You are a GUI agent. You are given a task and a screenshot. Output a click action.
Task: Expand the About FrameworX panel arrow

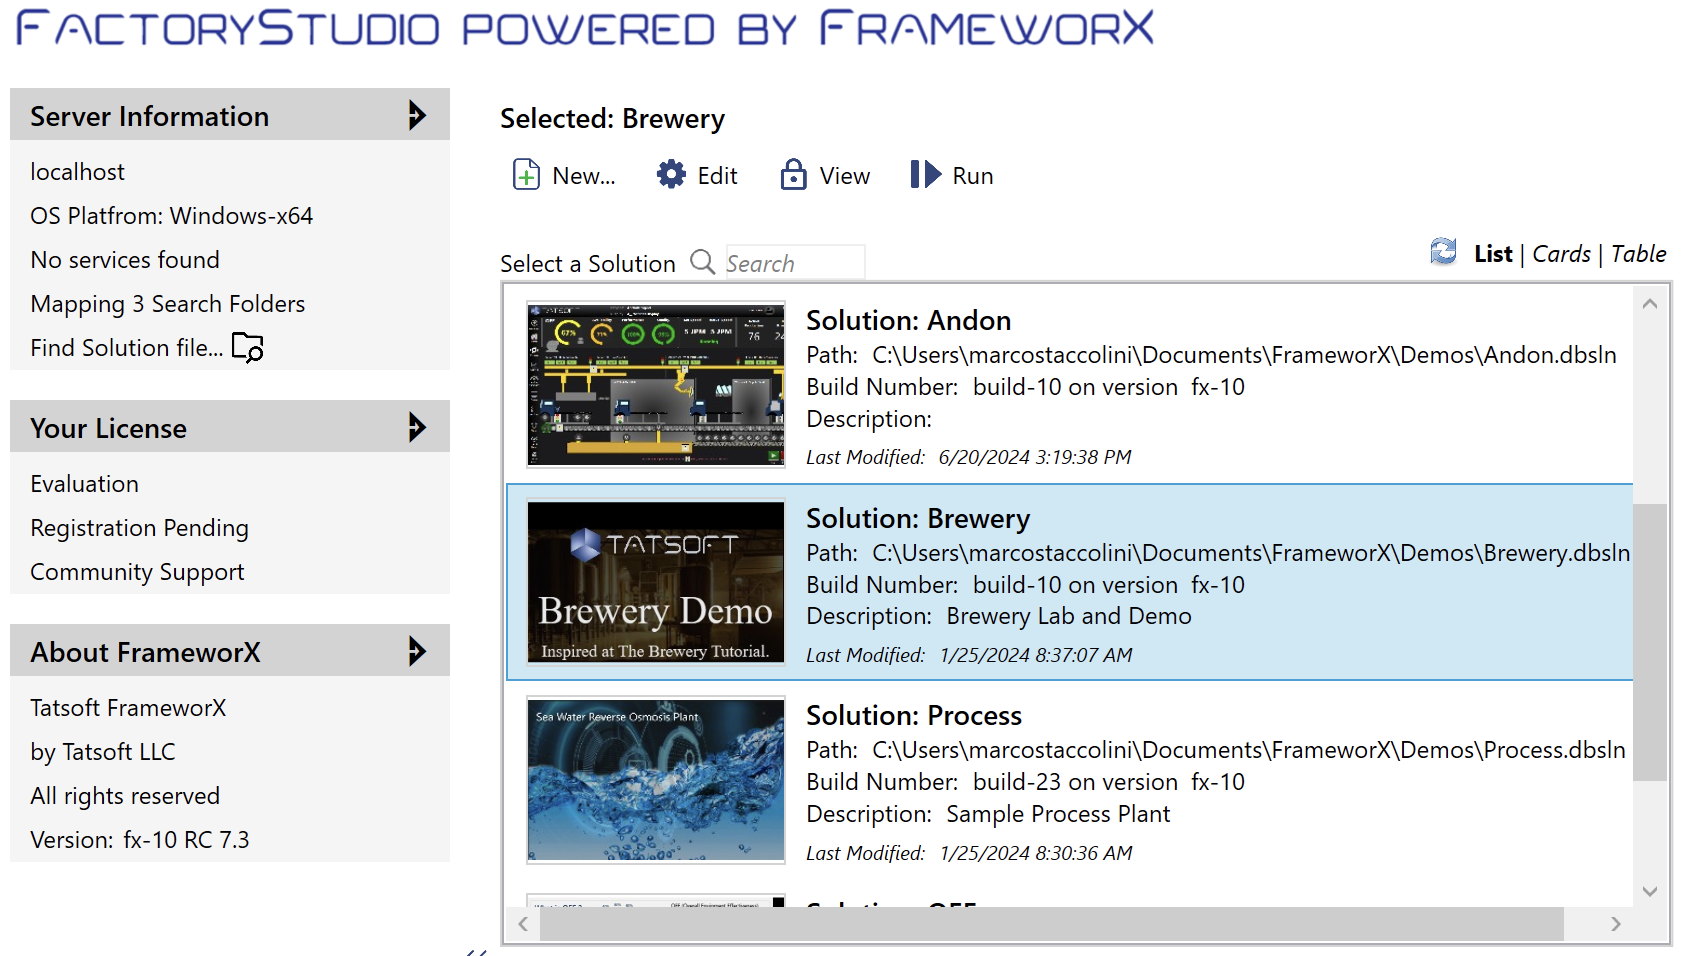click(417, 651)
